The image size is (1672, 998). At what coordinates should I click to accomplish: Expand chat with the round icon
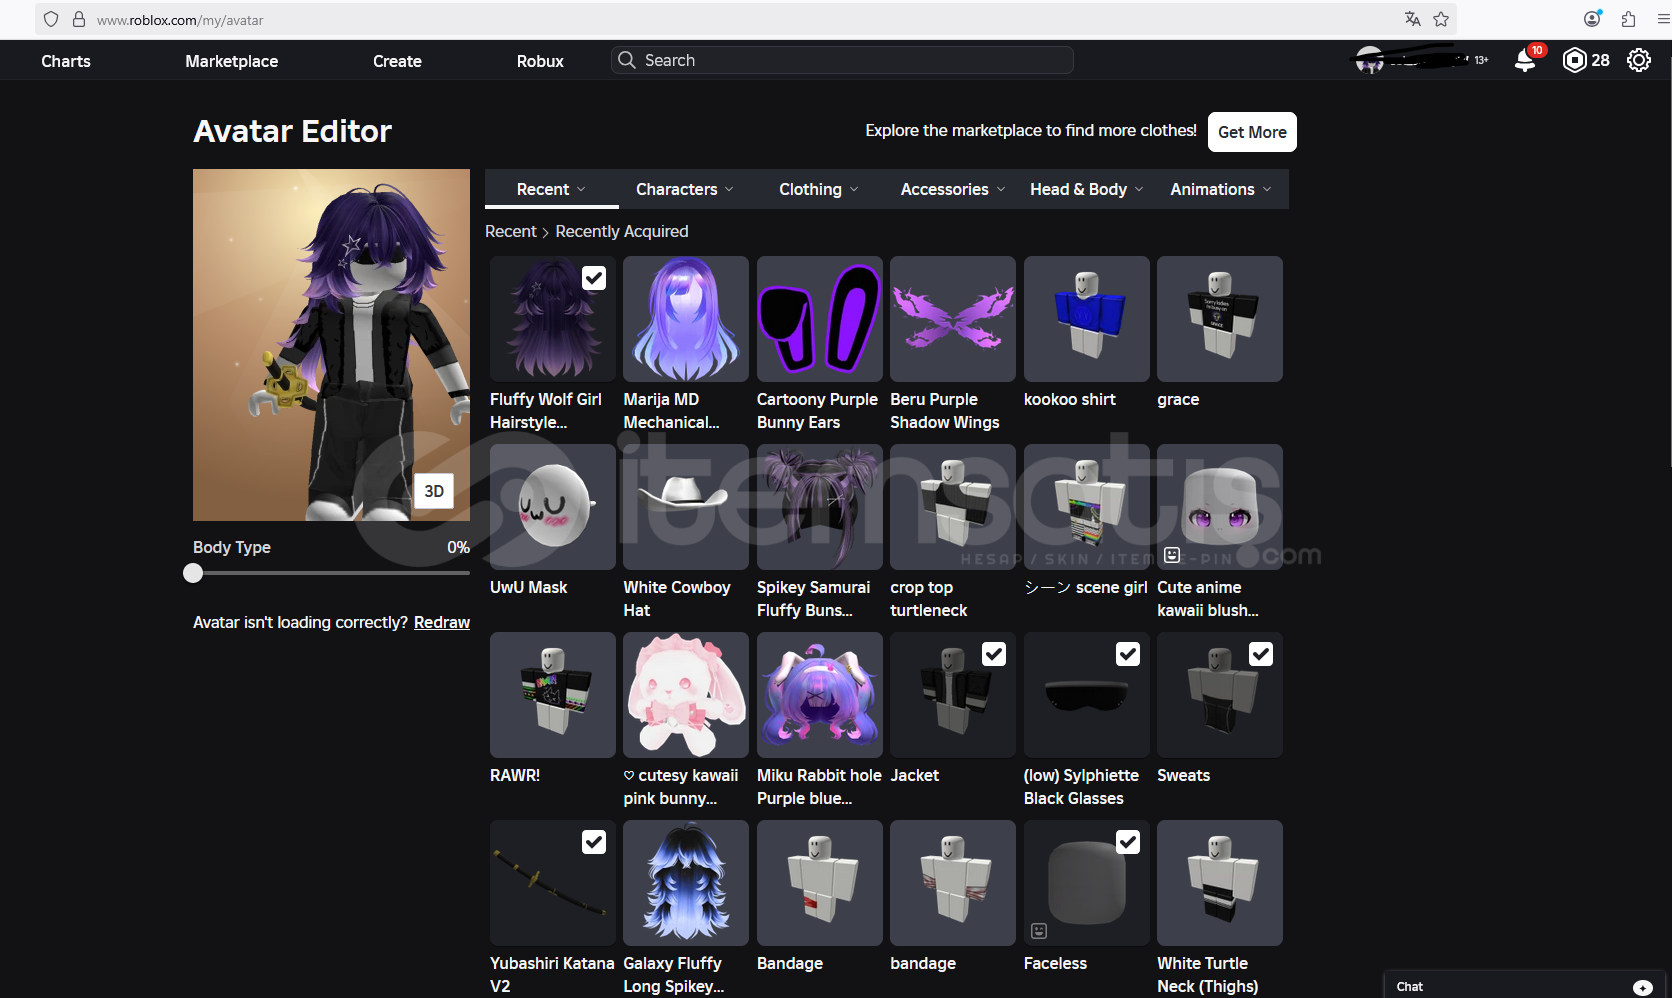click(1643, 987)
